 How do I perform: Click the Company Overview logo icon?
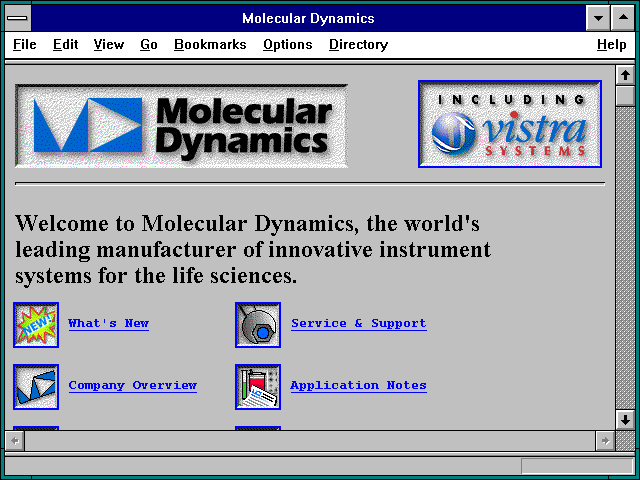(x=36, y=387)
